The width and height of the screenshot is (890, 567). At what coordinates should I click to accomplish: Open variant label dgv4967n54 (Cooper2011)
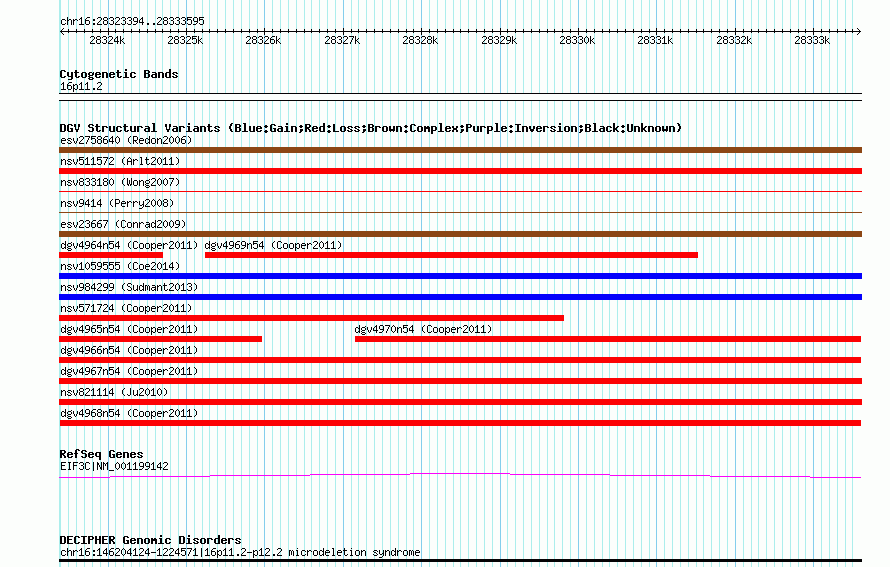(129, 371)
